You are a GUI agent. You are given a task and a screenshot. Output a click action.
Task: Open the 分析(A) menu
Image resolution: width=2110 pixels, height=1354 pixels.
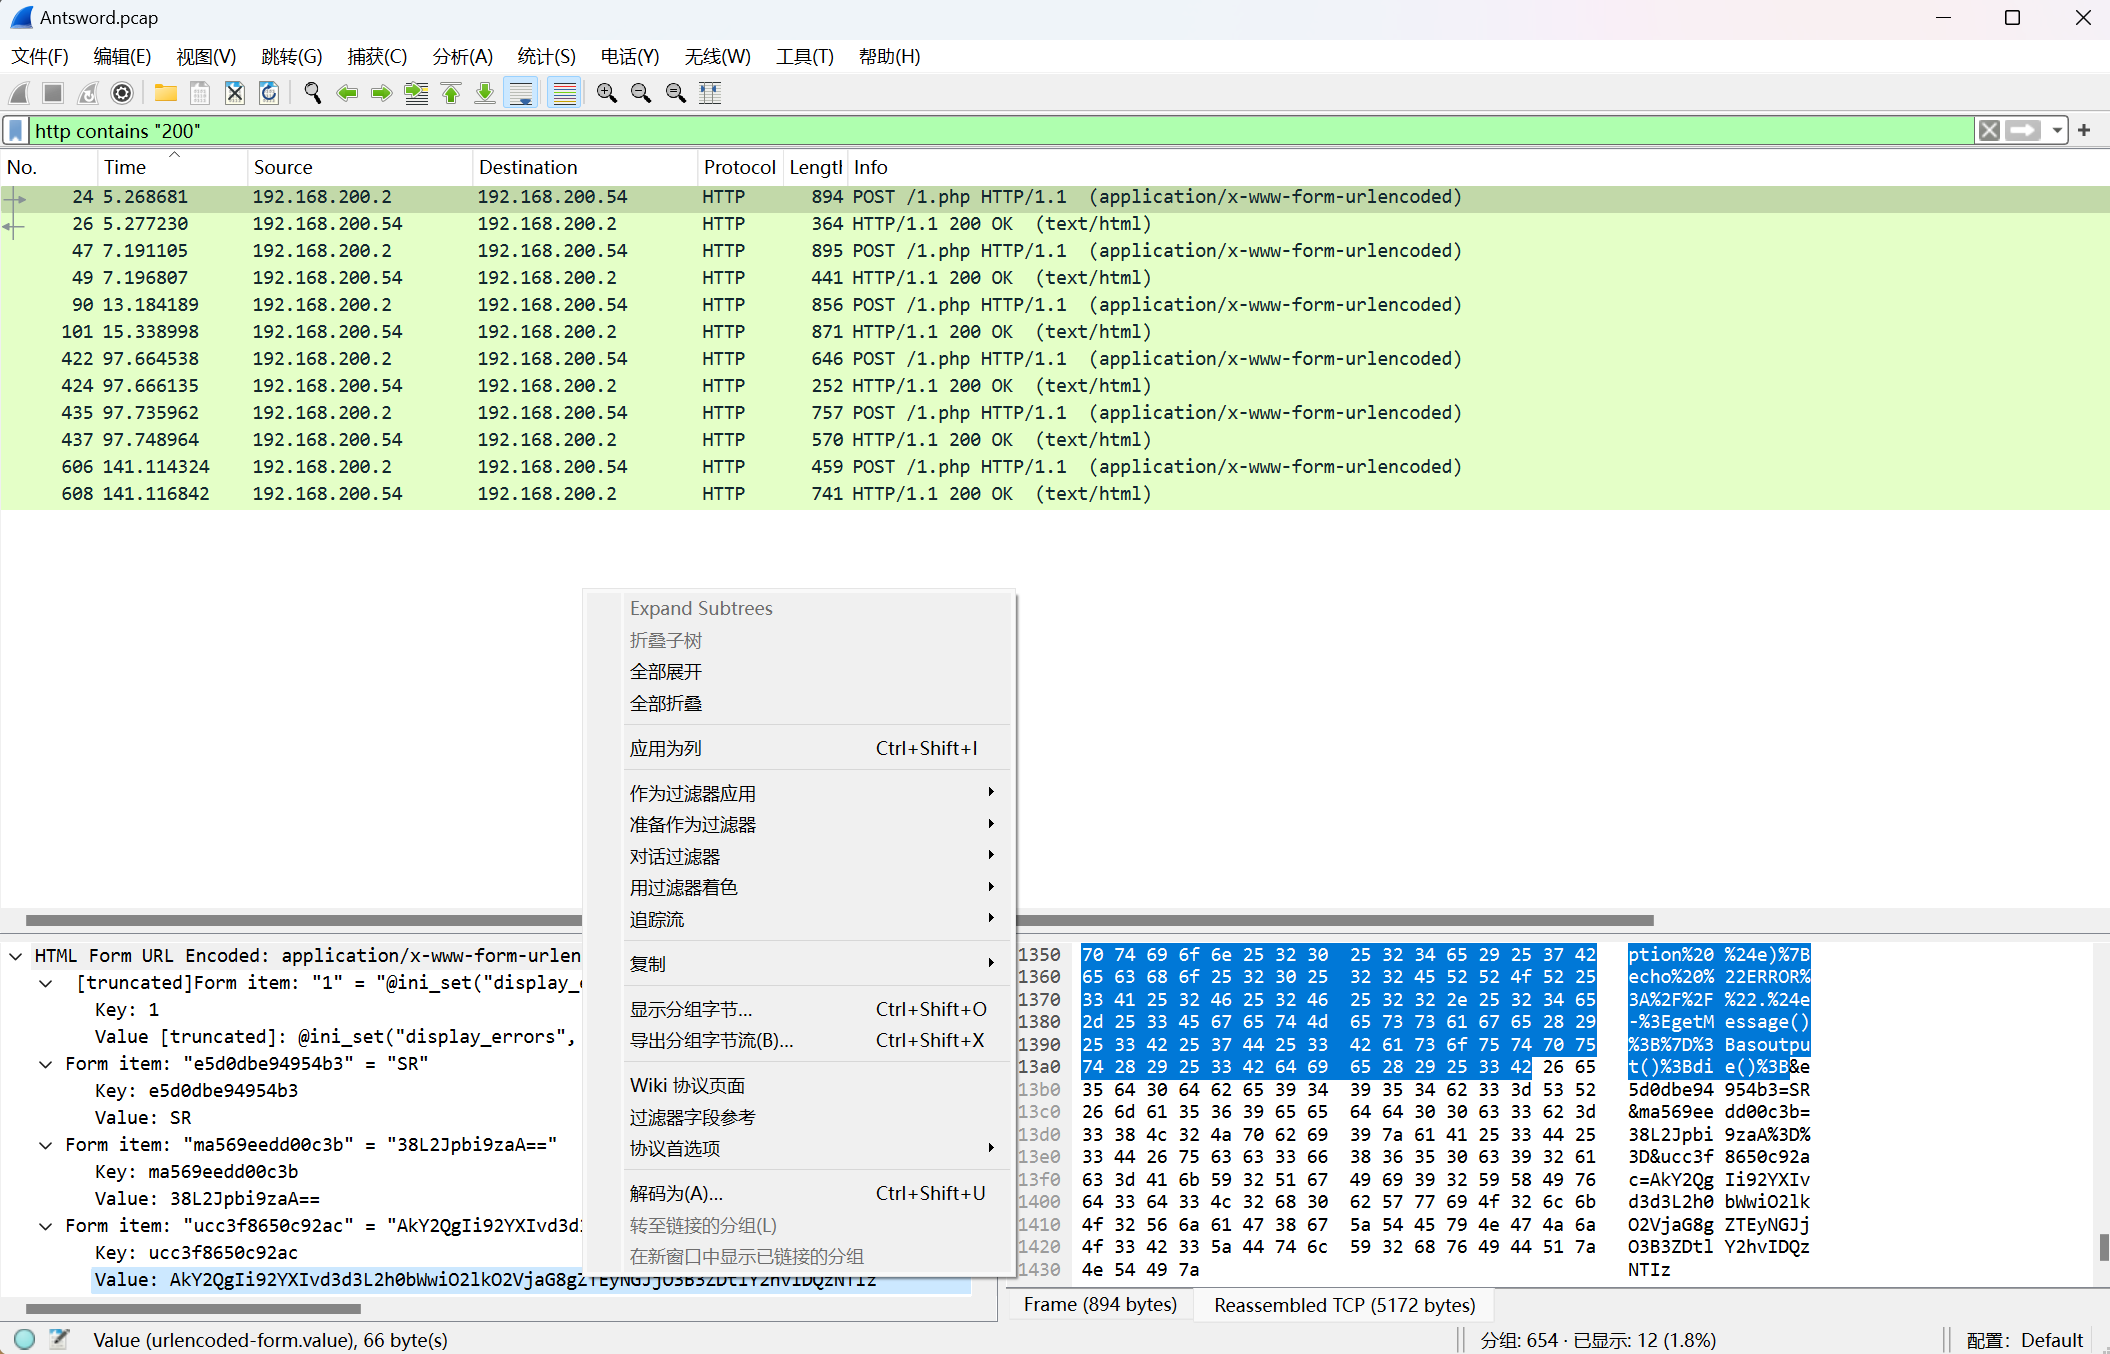click(462, 57)
